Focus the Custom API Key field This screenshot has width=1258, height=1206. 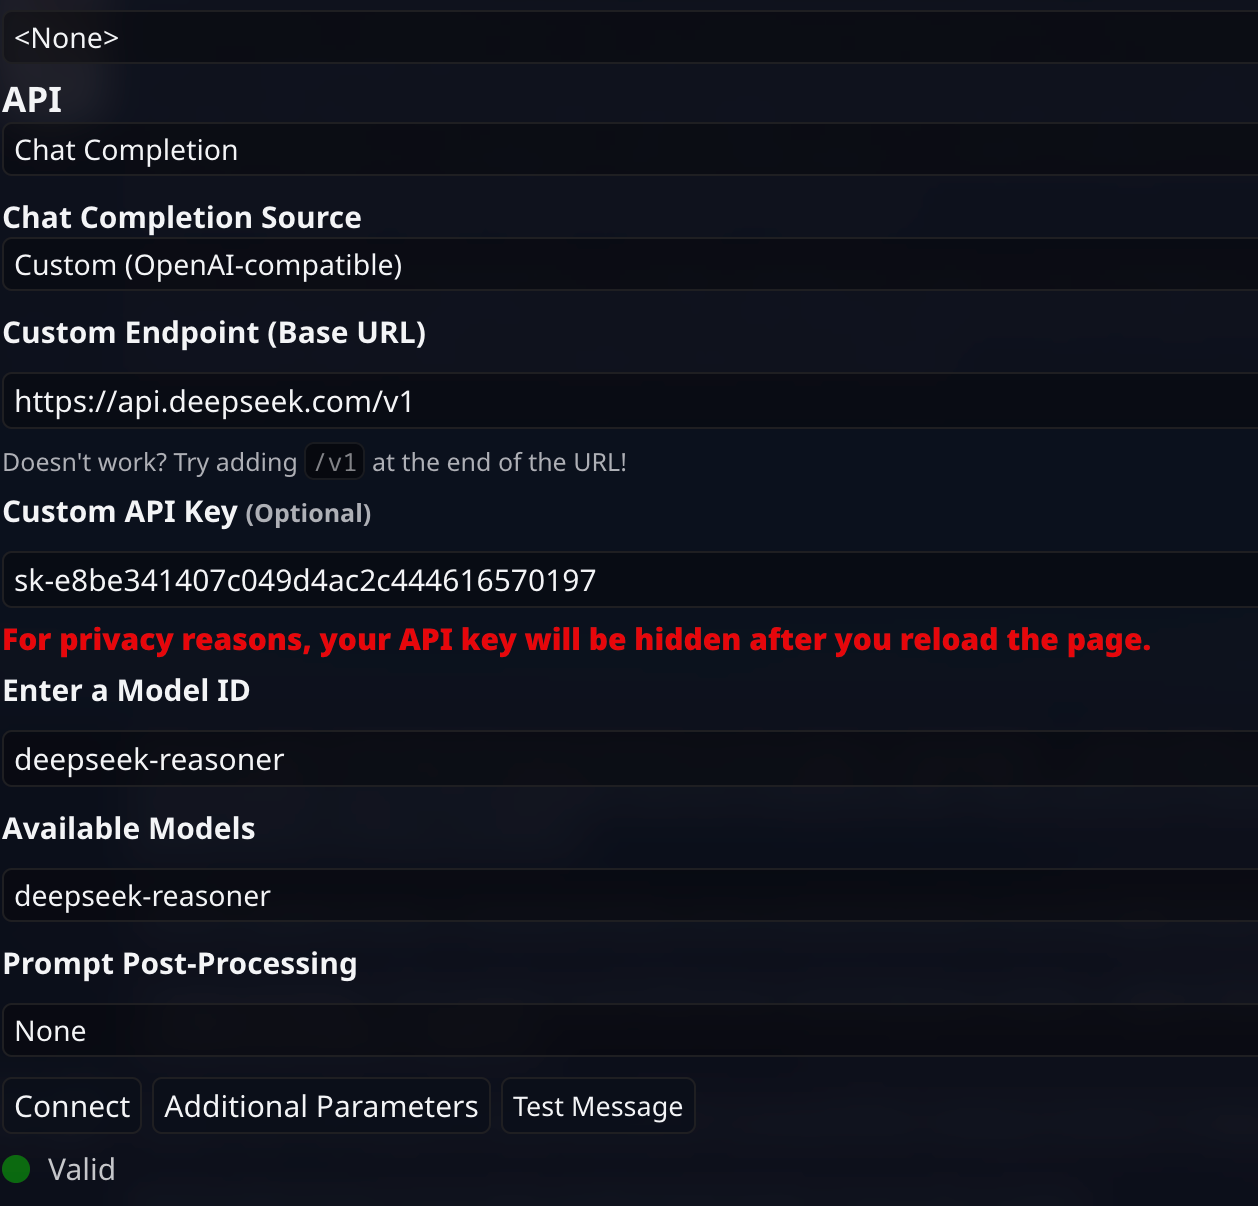point(630,580)
